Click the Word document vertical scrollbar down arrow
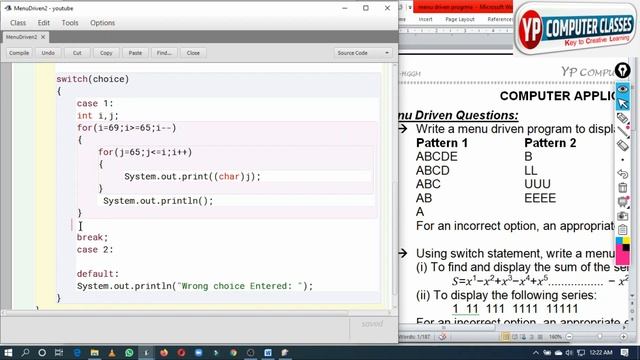 pos(632,296)
